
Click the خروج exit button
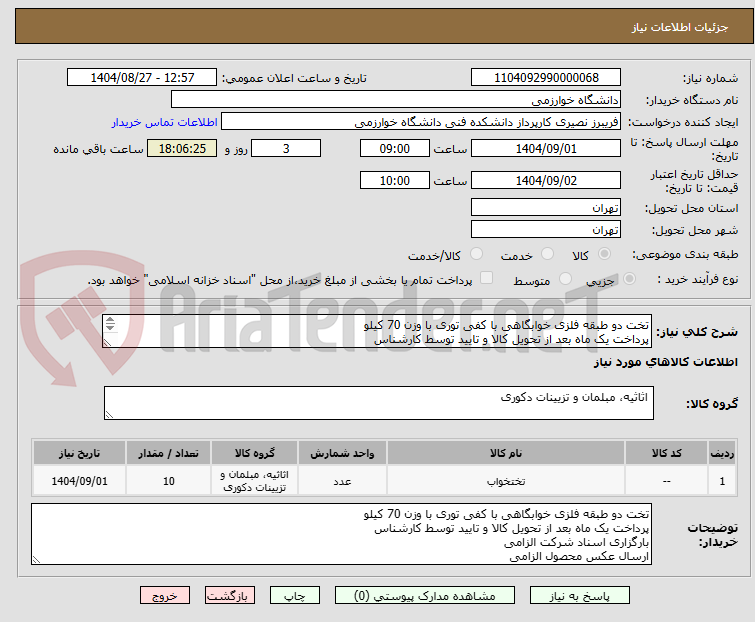click(x=165, y=596)
